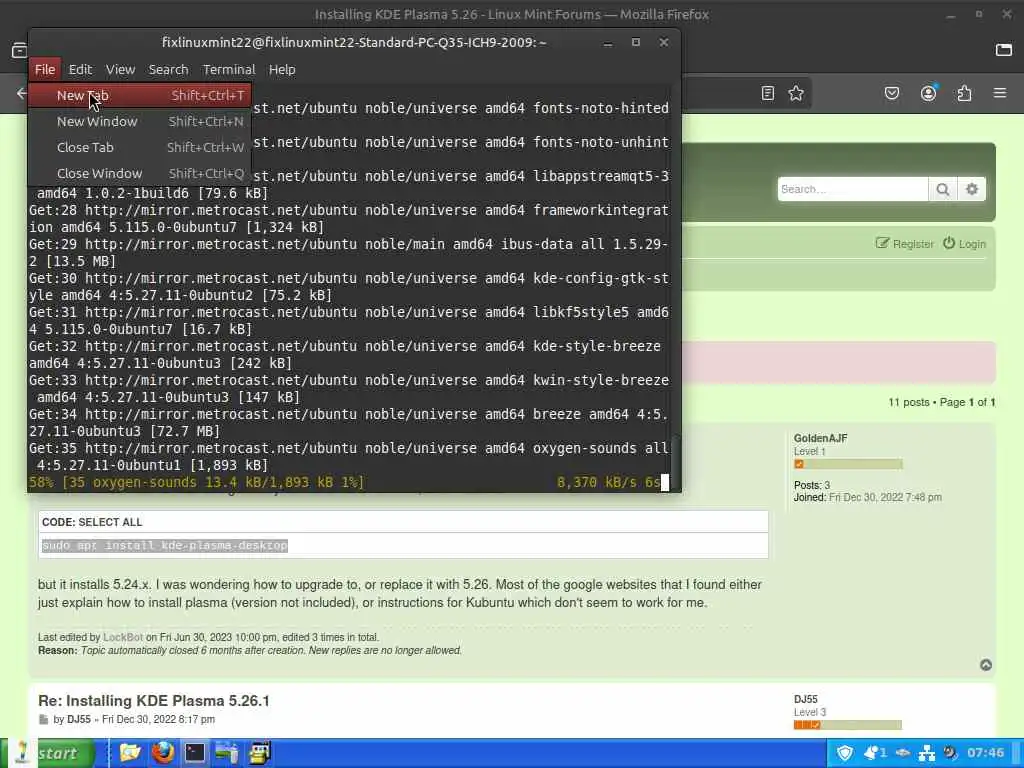Open the Login link
Viewport: 1024px width, 768px height.
(x=965, y=244)
